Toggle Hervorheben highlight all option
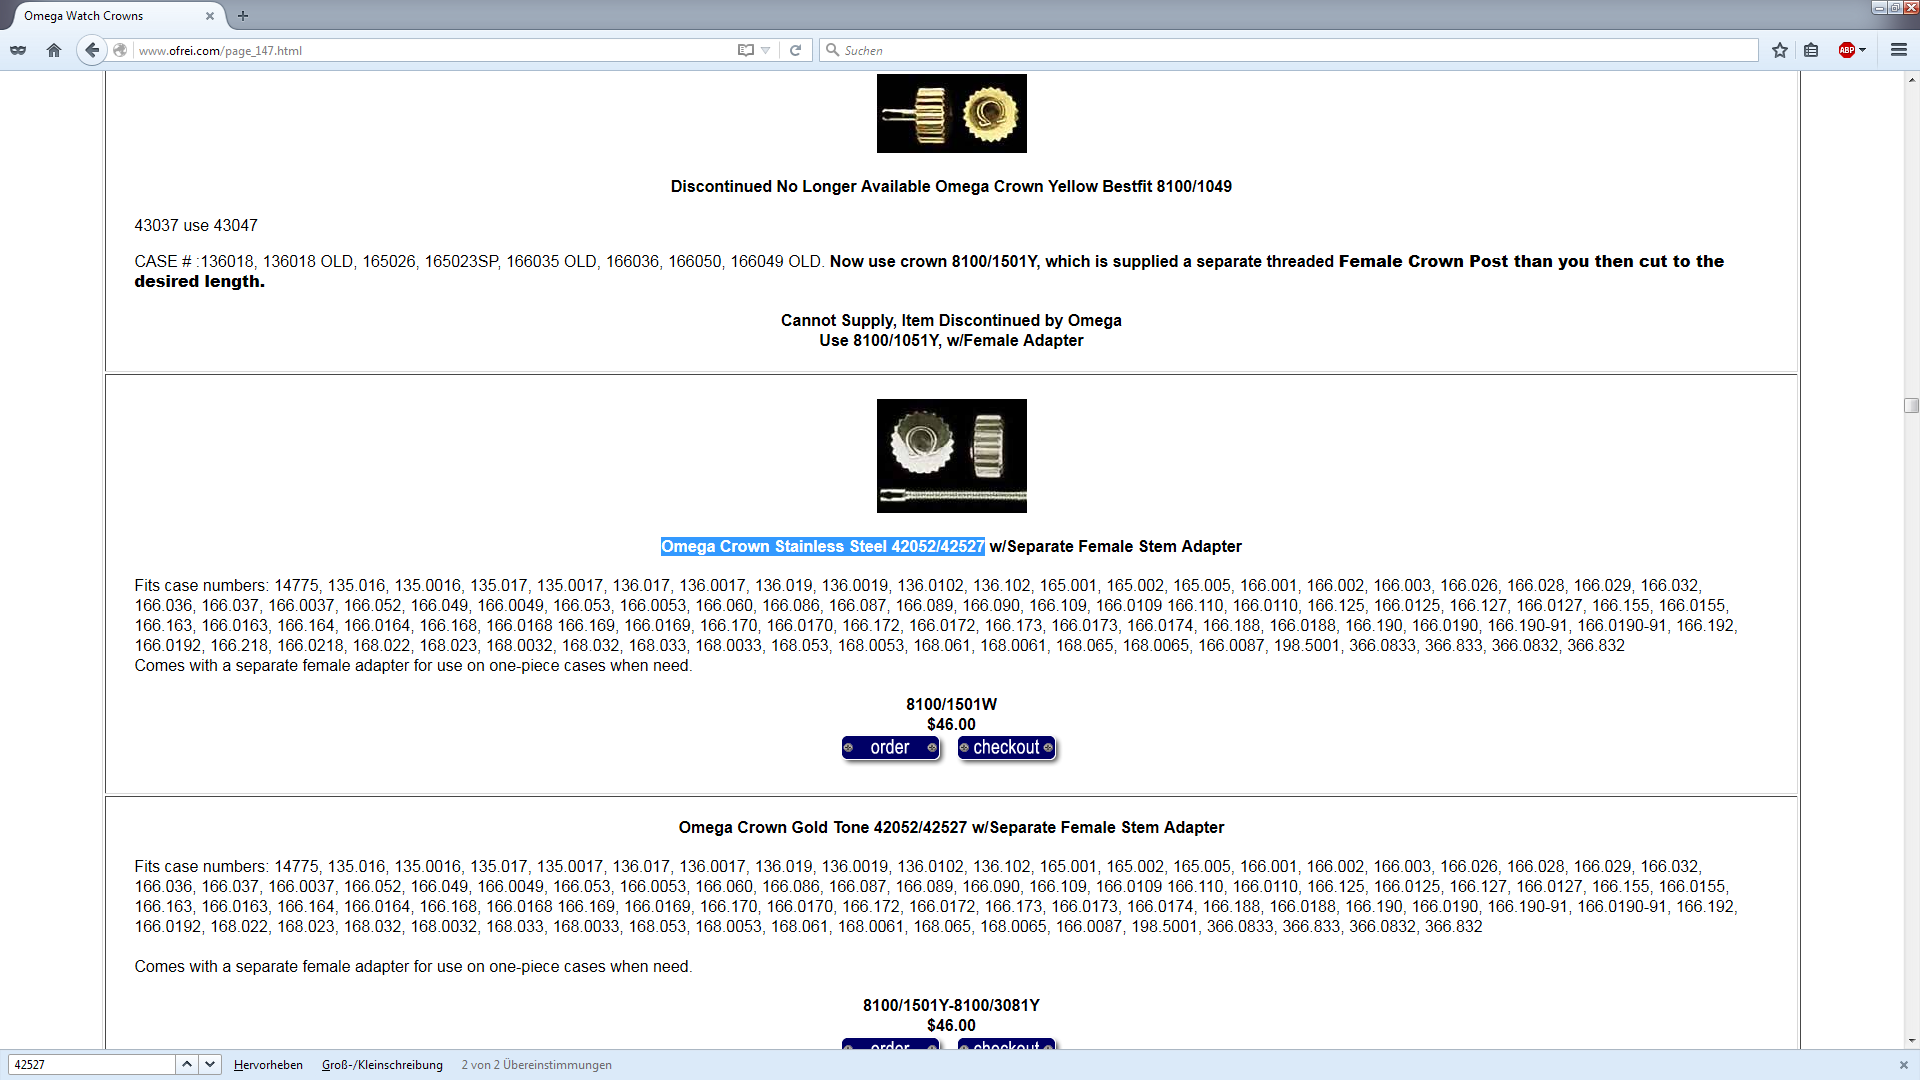 [x=268, y=1065]
